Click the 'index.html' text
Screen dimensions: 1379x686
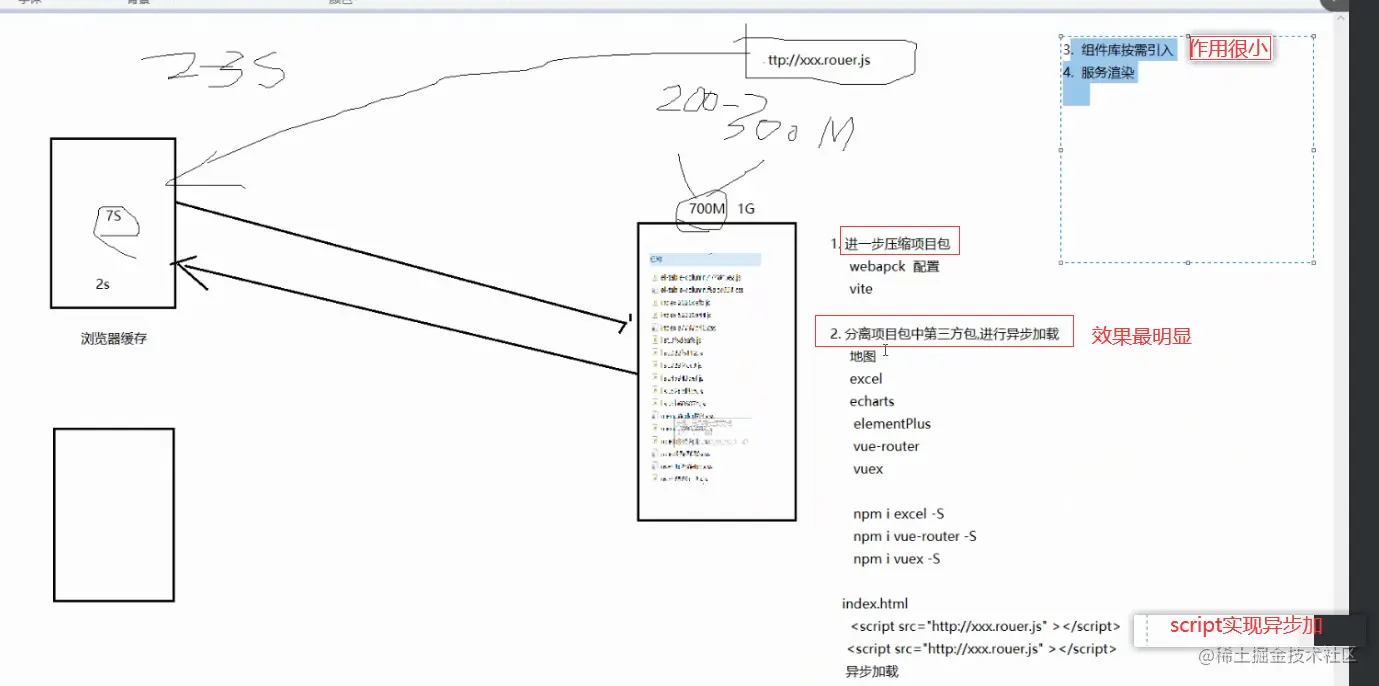(x=875, y=604)
